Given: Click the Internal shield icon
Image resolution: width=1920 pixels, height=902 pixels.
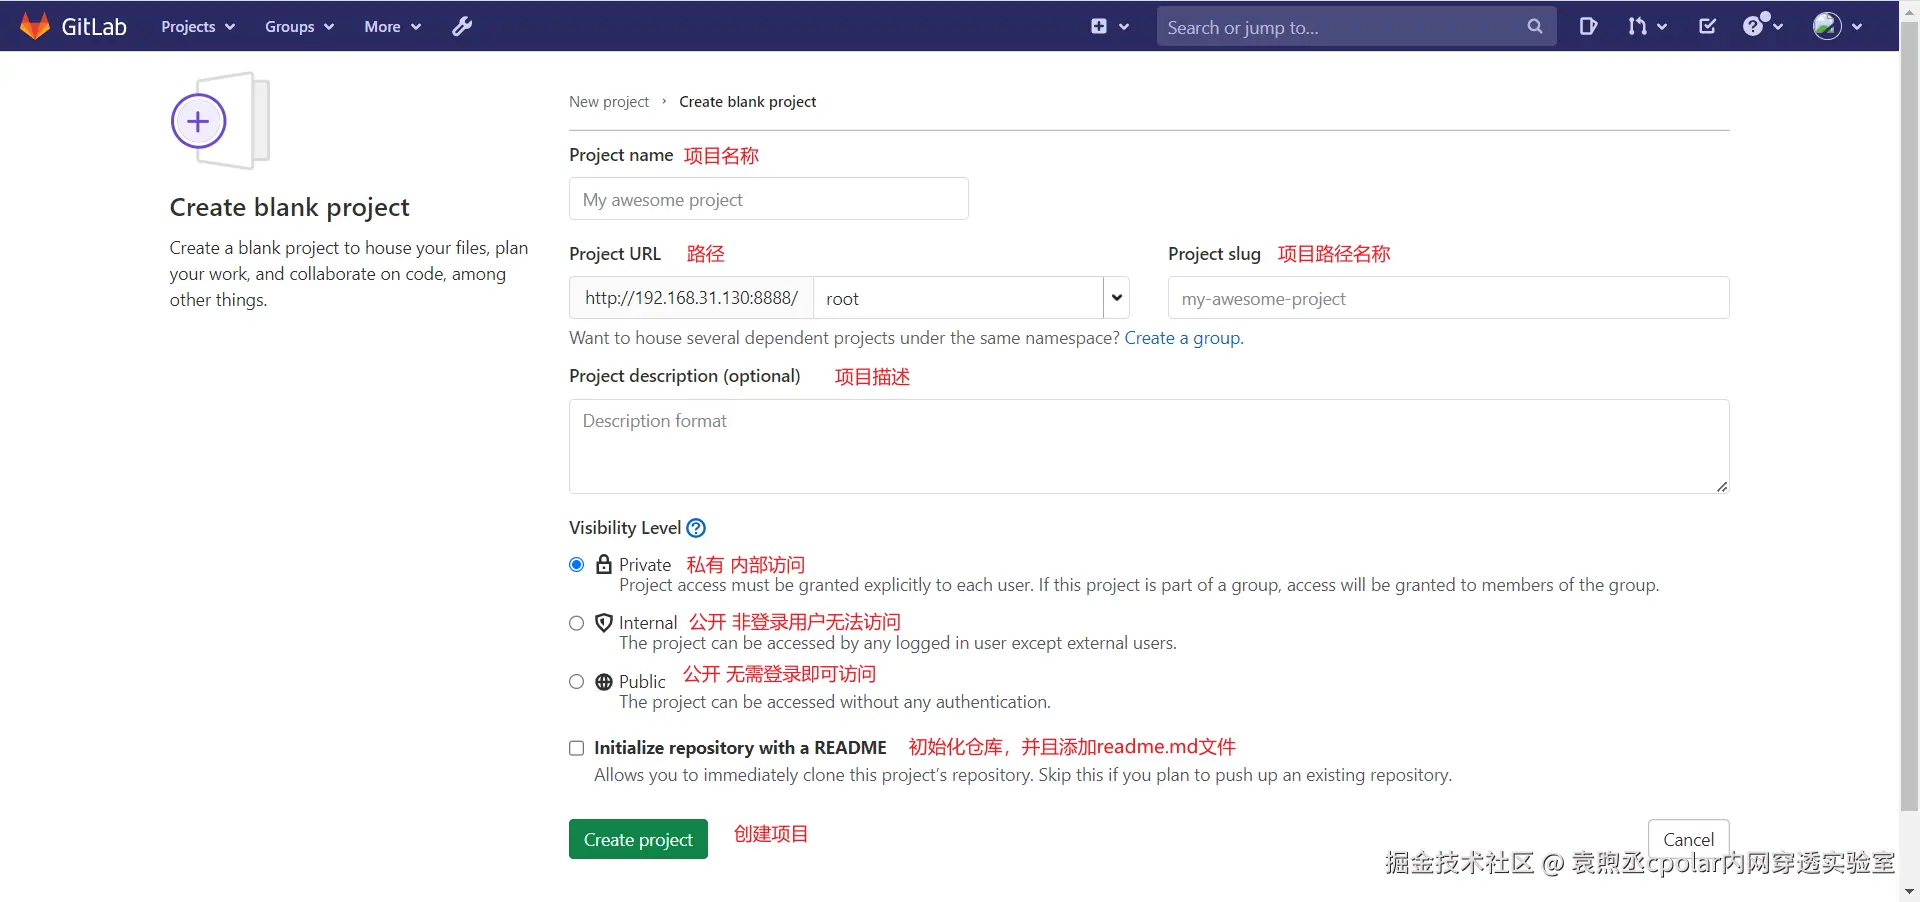Looking at the screenshot, I should (x=604, y=623).
